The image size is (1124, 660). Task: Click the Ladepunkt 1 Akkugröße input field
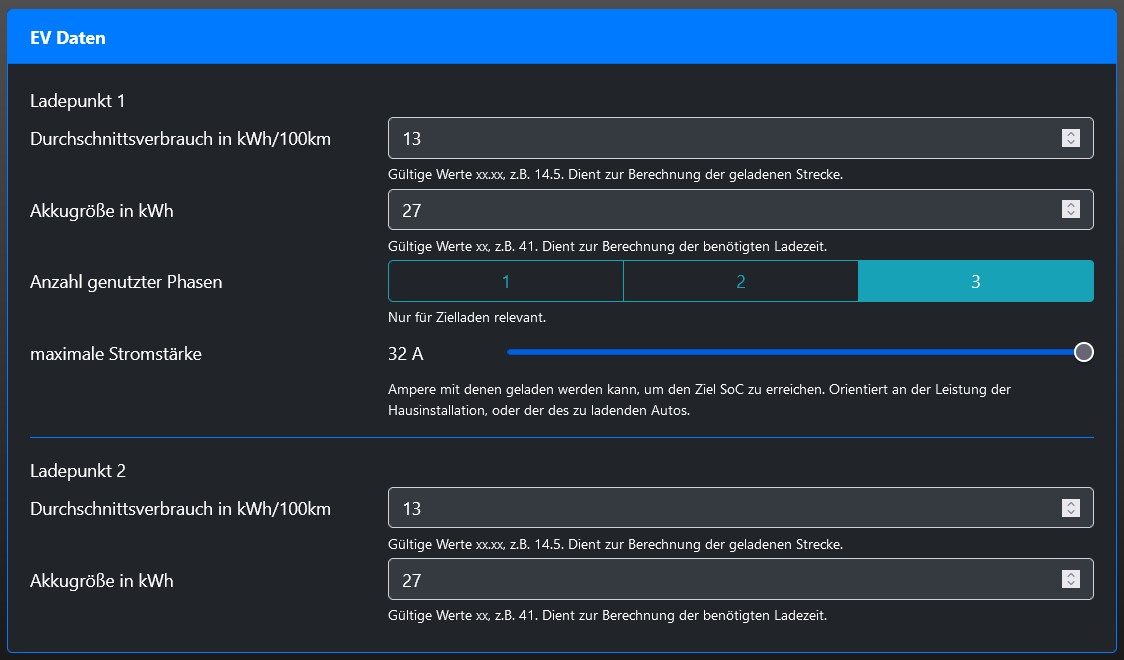coord(740,210)
